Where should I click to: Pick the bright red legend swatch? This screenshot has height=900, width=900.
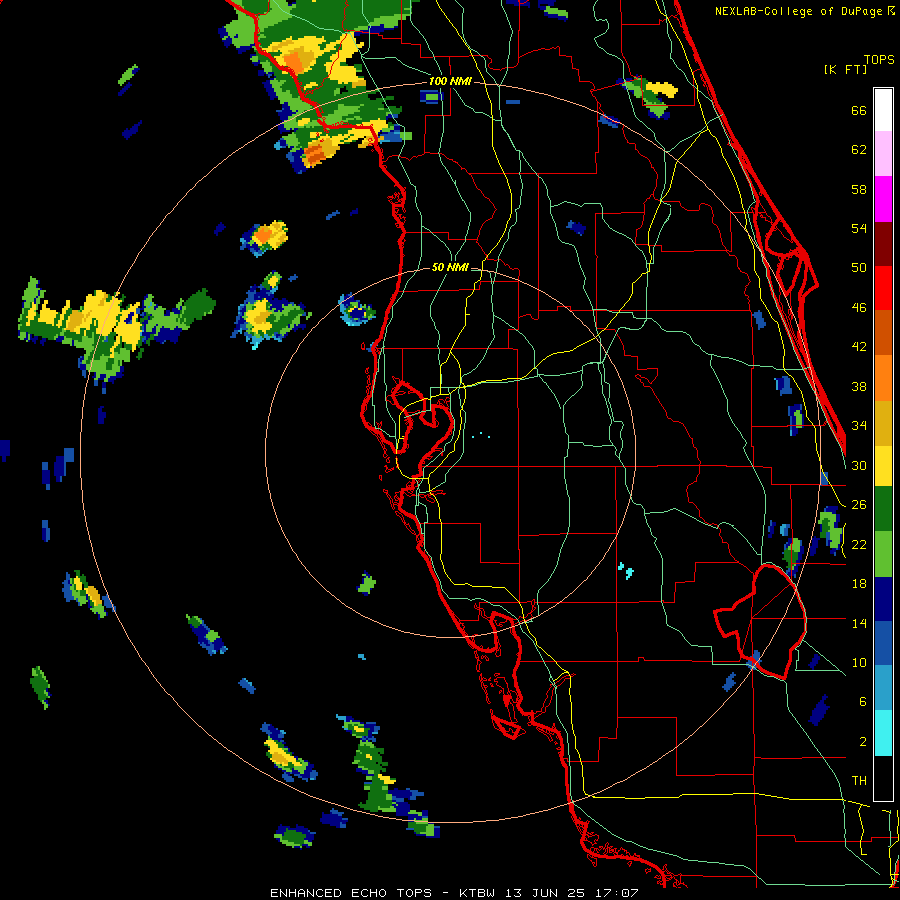[883, 288]
